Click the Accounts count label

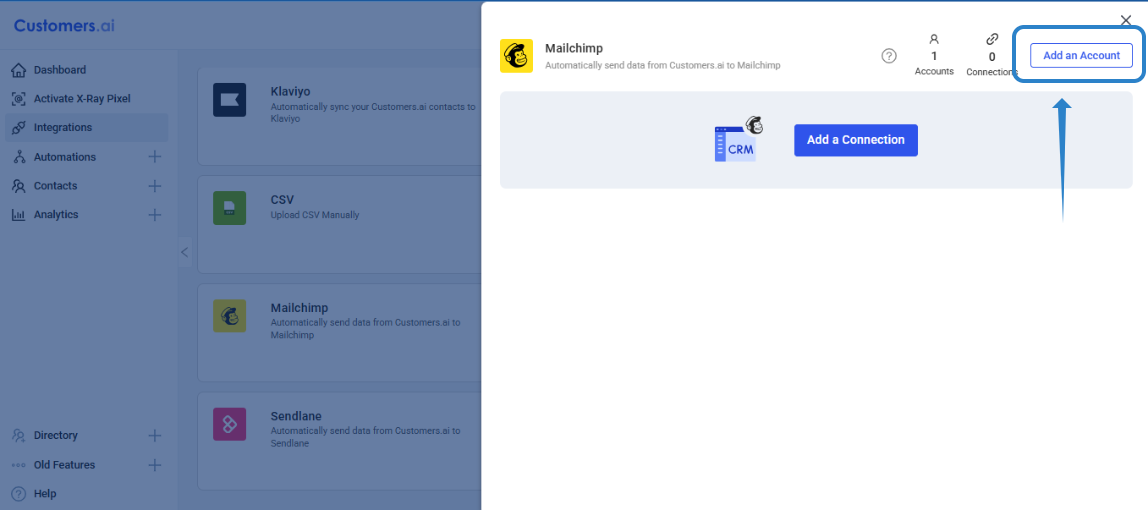tap(934, 71)
